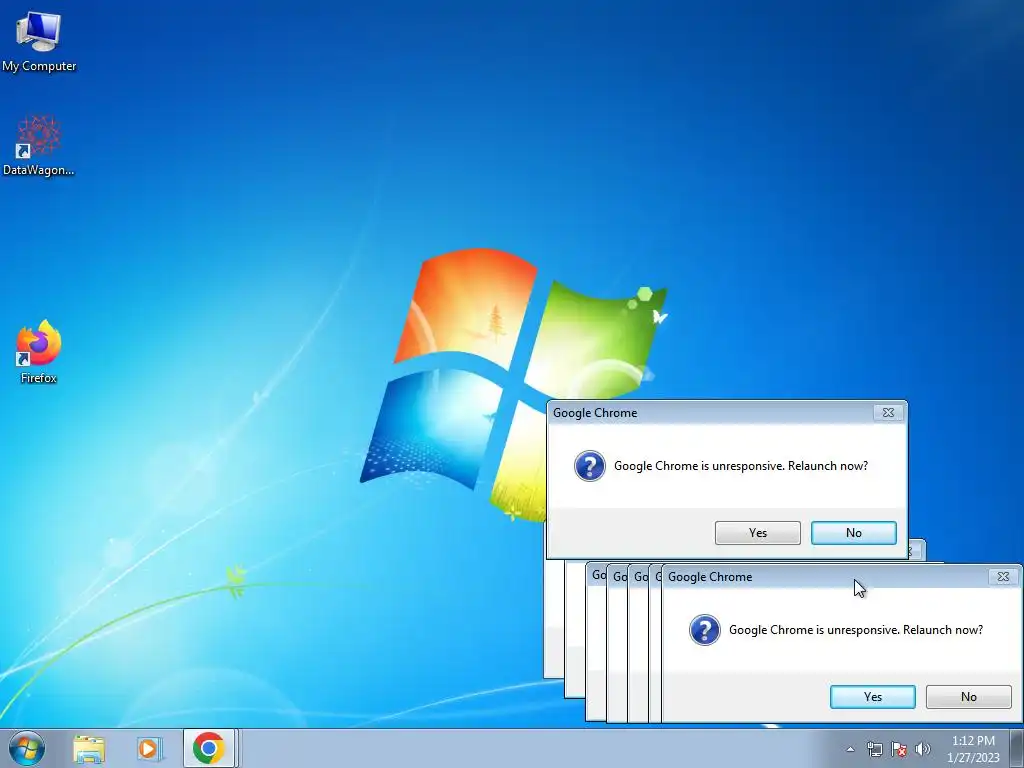Show hidden system tray icons arrow
Screen dimensions: 1024x768
[x=850, y=749]
